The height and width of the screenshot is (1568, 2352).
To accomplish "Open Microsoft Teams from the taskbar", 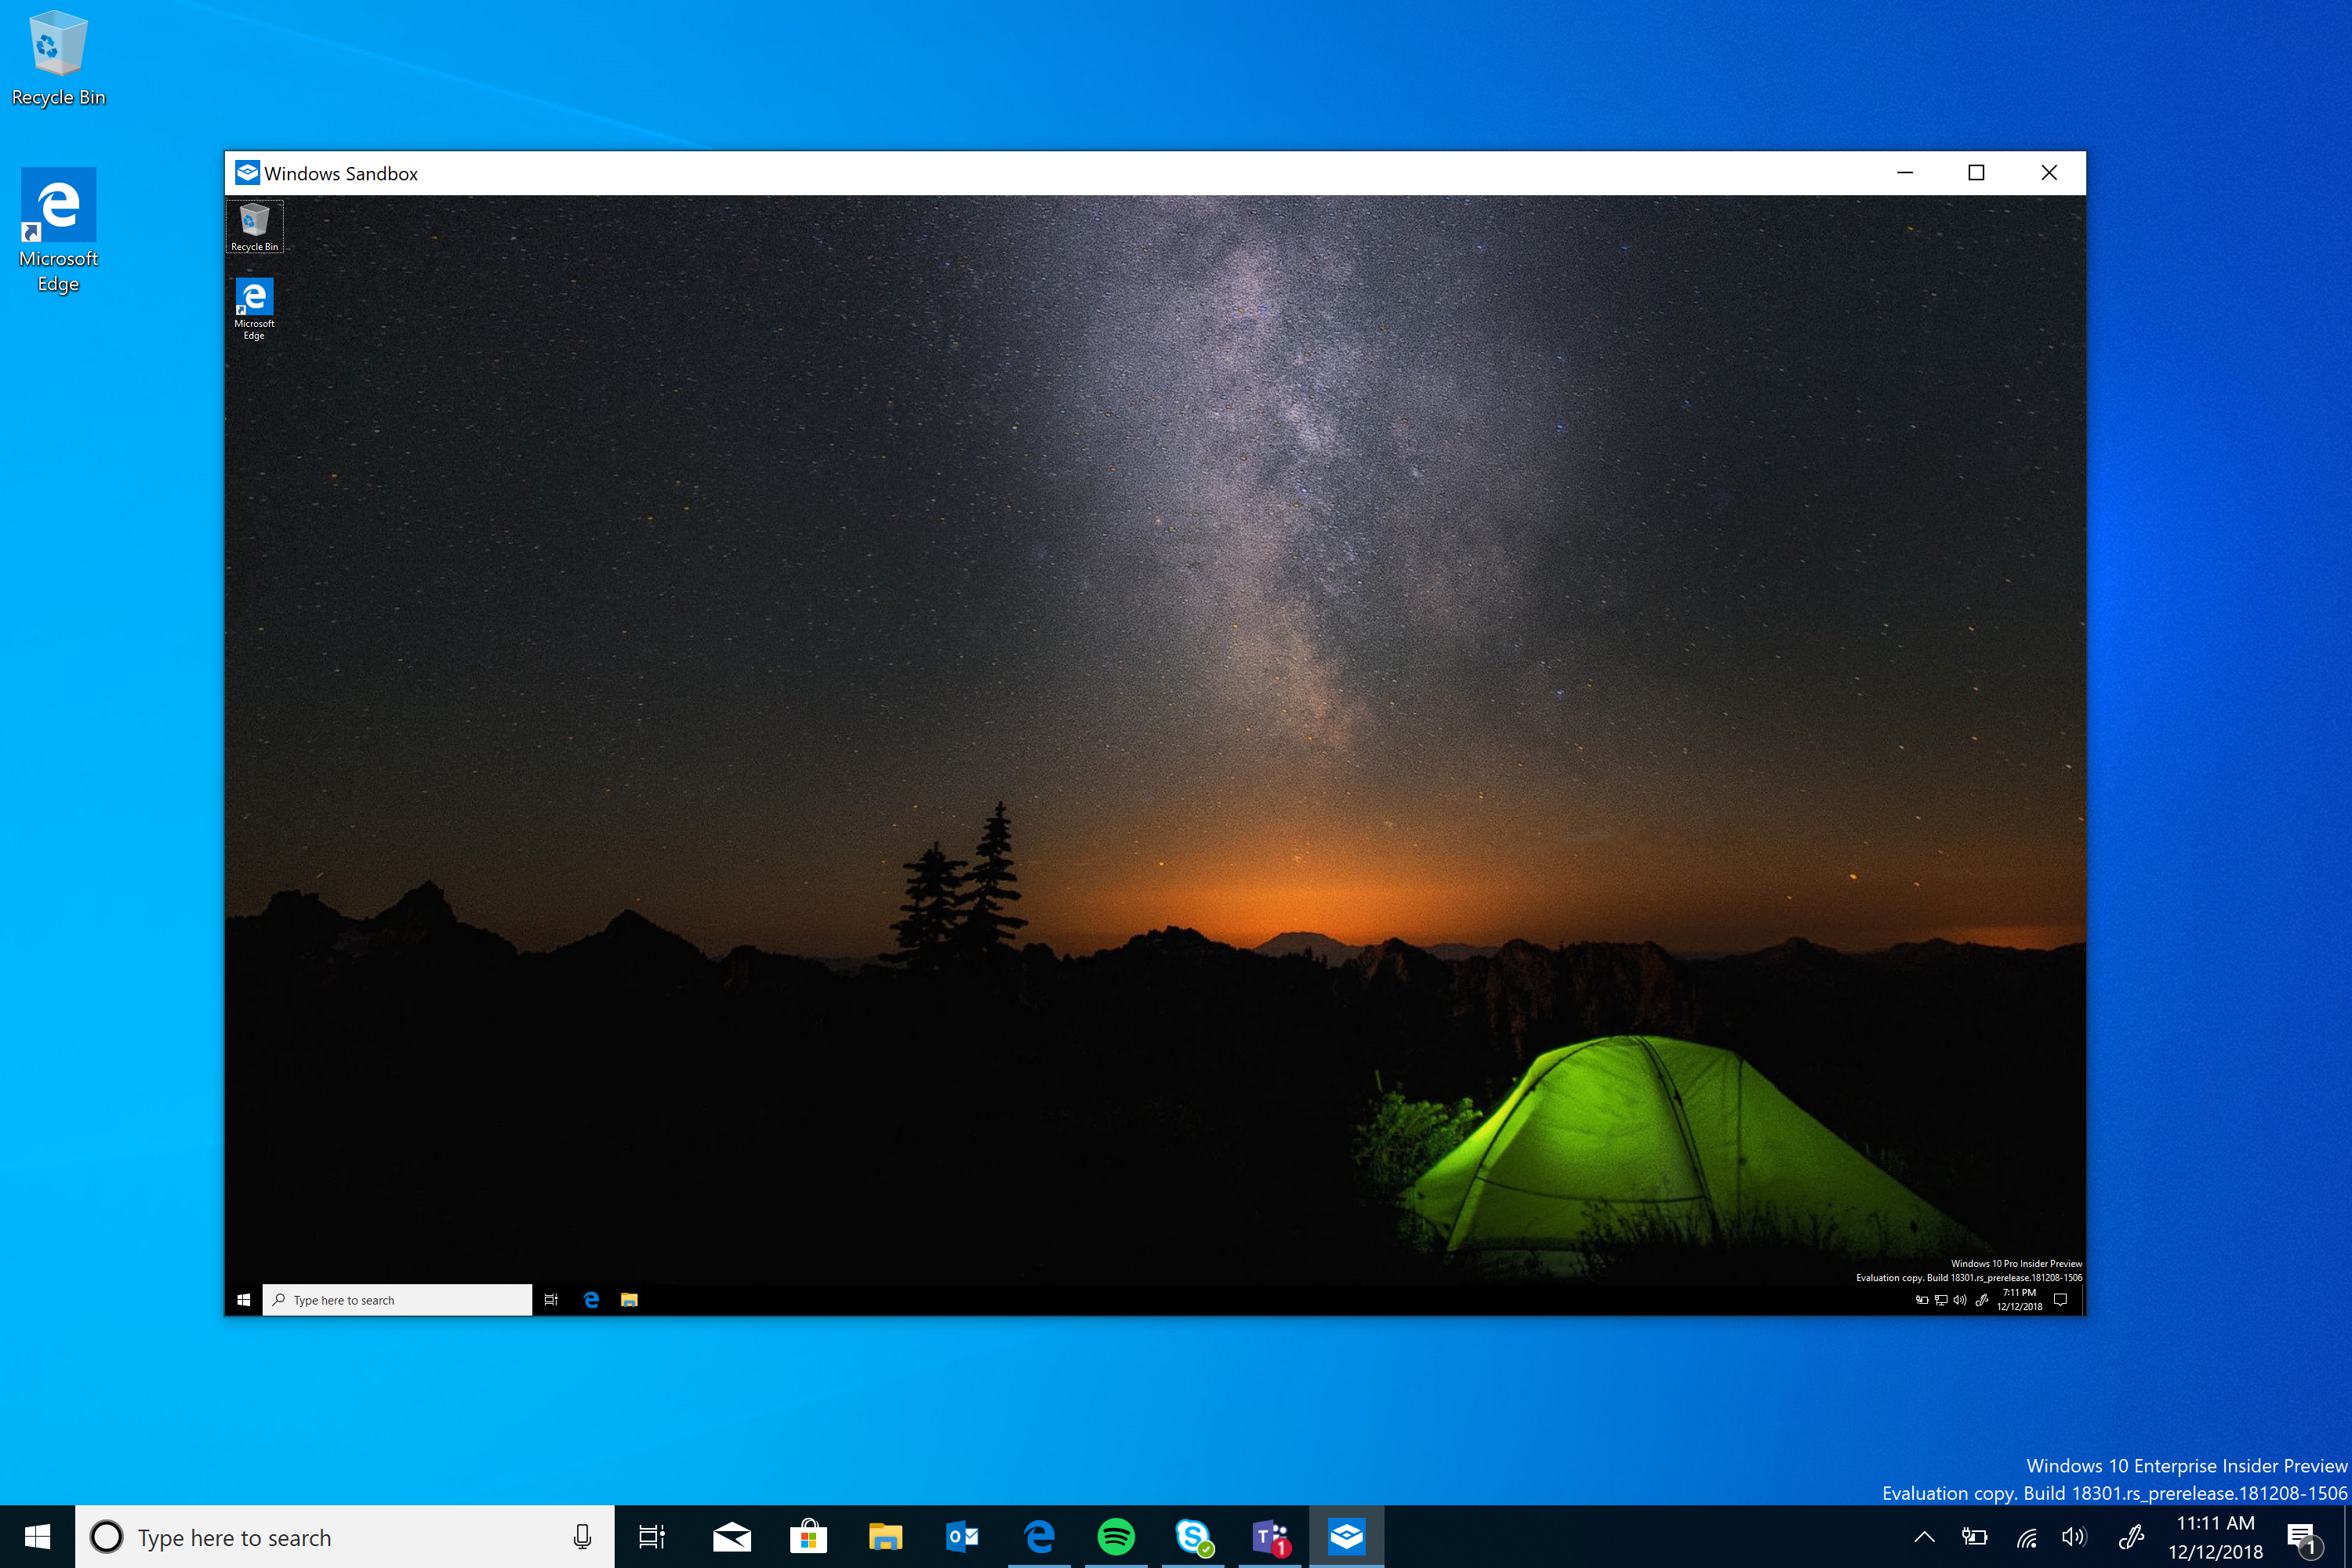I will pyautogui.click(x=1271, y=1537).
